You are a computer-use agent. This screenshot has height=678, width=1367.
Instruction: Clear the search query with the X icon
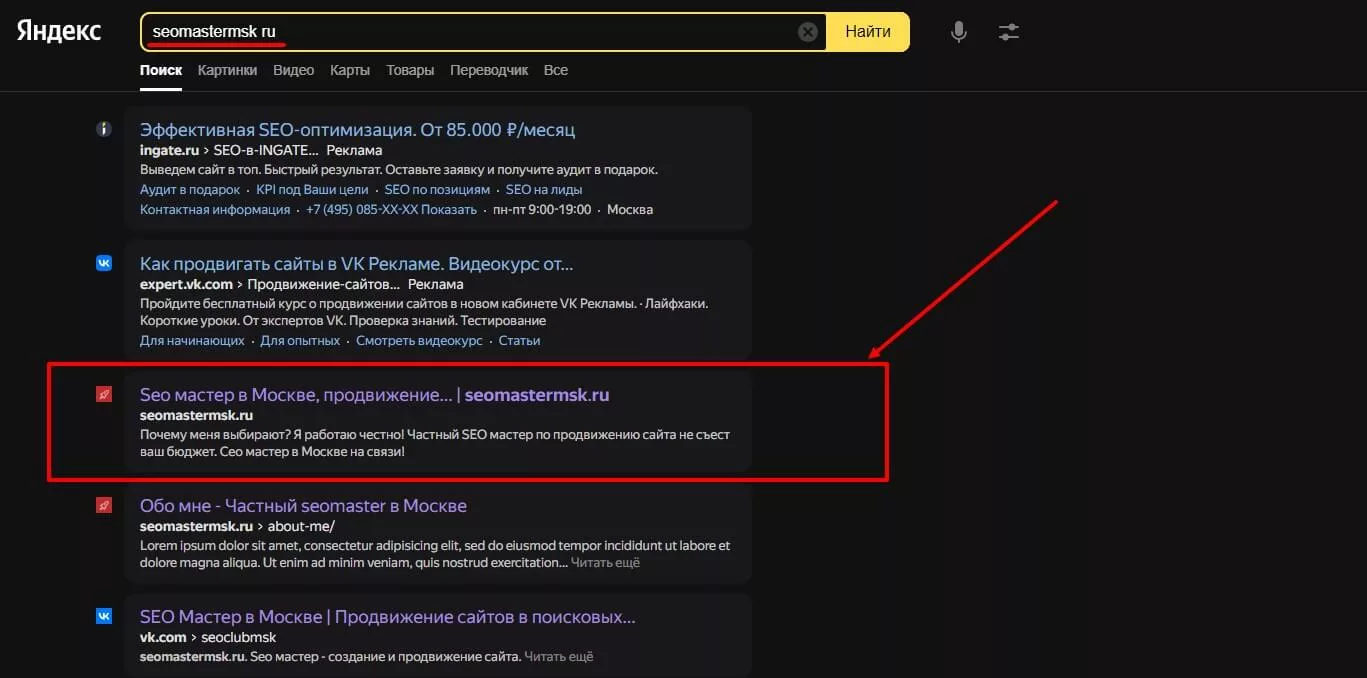[808, 32]
